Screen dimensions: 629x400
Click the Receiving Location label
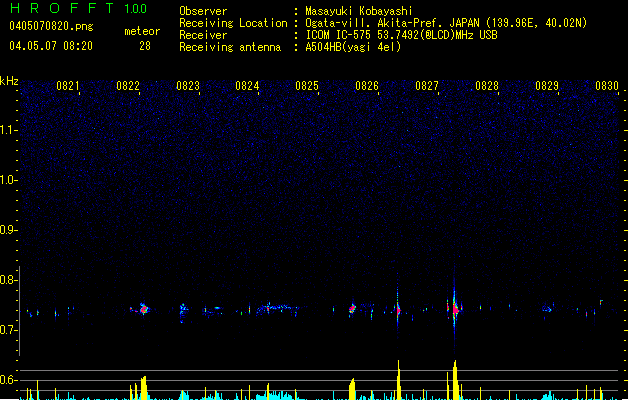tap(233, 23)
